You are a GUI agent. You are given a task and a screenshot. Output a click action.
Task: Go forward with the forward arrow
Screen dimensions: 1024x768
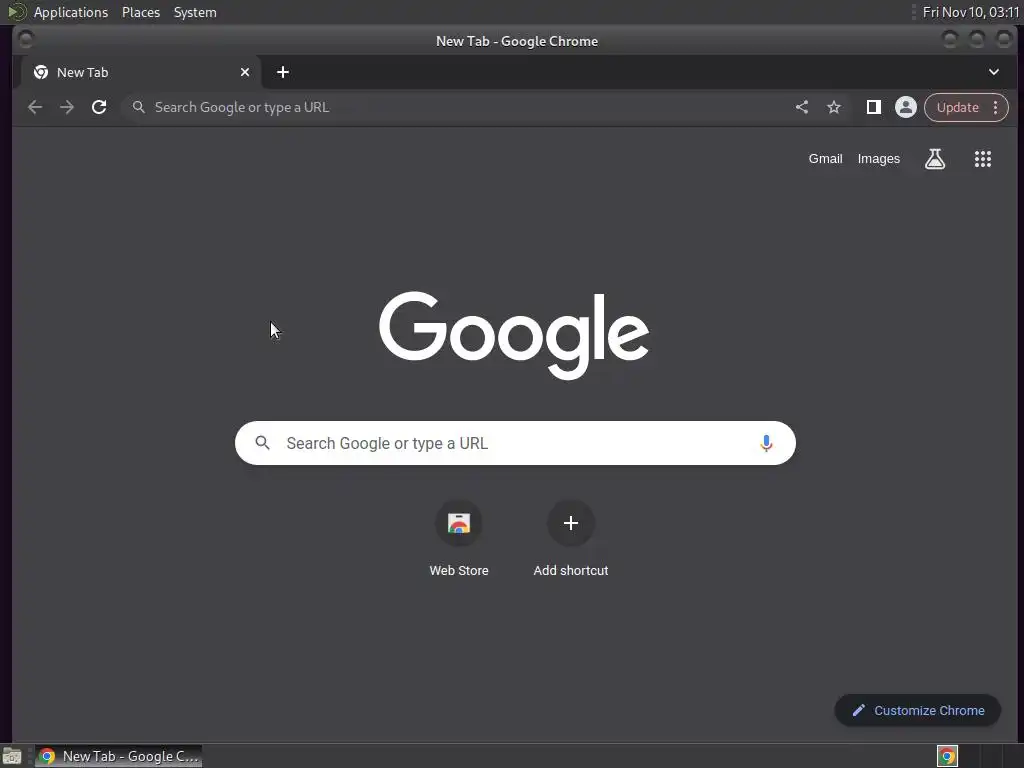point(67,107)
